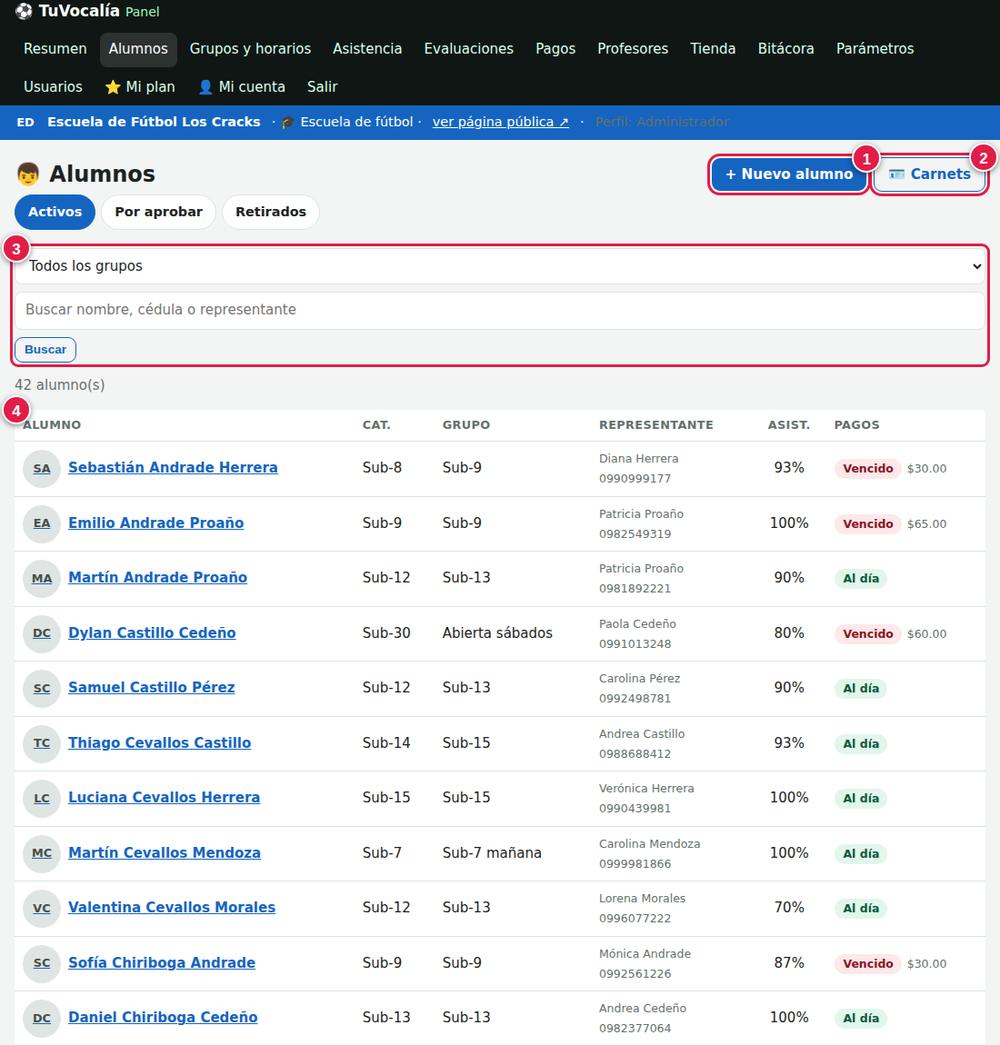Select Daniel Chiriboga Cedeño's DC avatar
The image size is (1000, 1045).
[x=41, y=1018]
